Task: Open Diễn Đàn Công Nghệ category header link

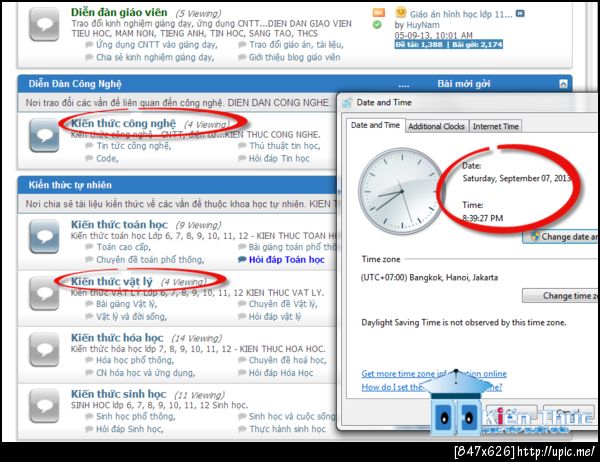Action: pos(75,84)
